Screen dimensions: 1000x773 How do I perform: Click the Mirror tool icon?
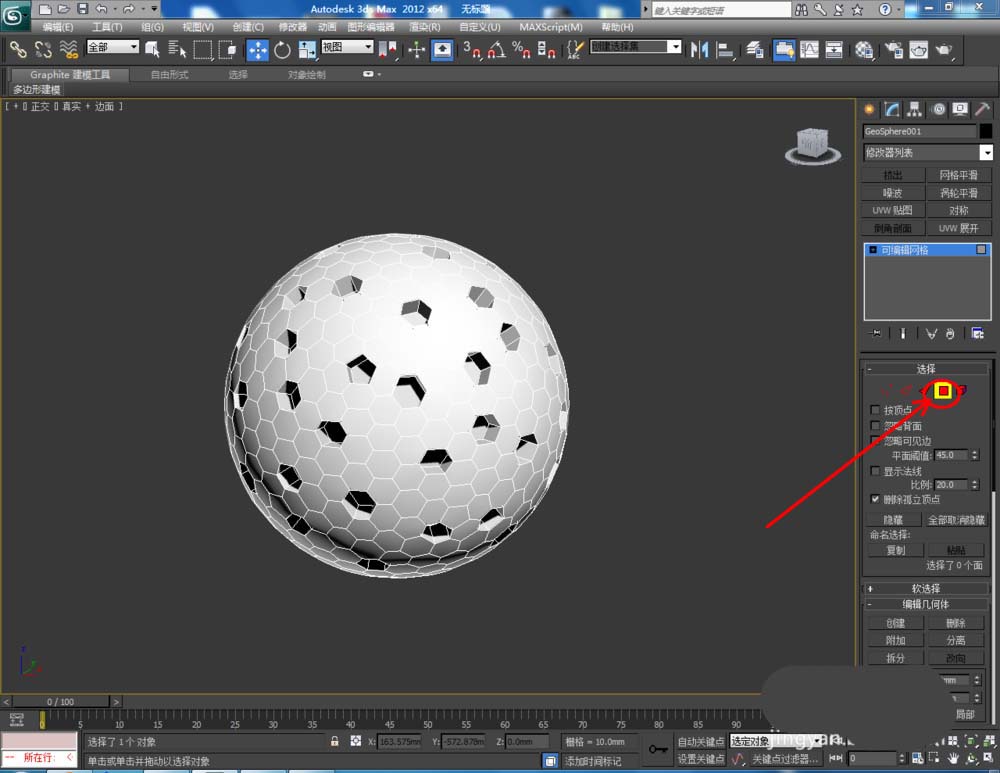699,50
